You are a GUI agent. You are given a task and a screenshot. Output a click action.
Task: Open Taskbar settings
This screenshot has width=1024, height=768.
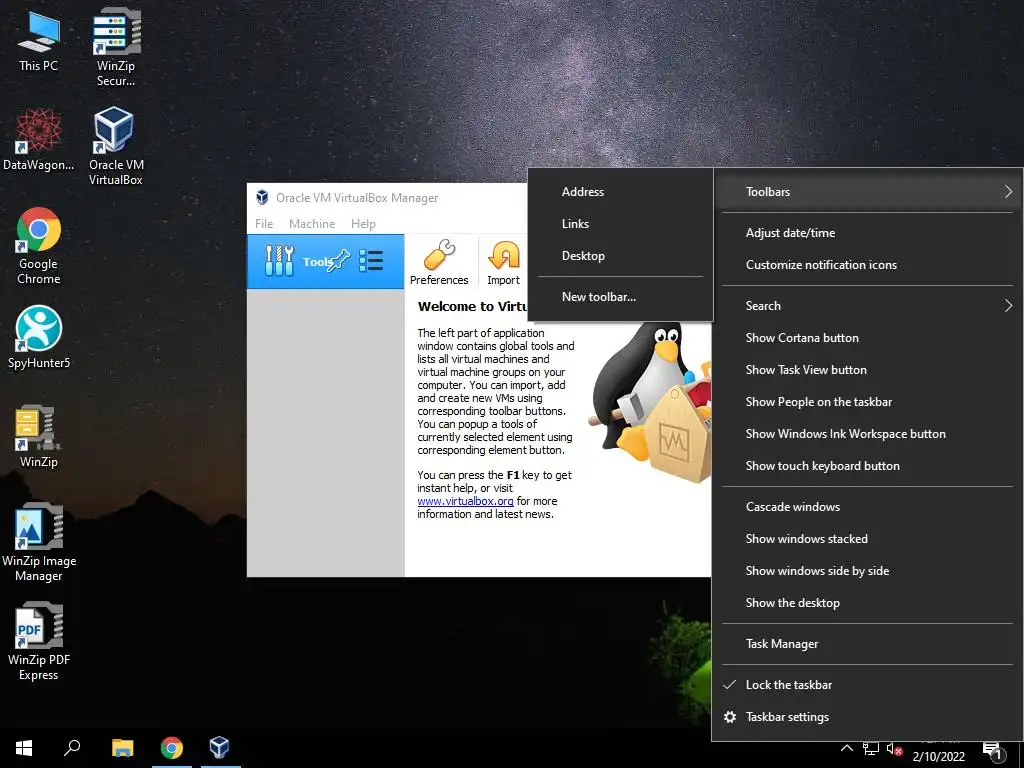click(867, 717)
